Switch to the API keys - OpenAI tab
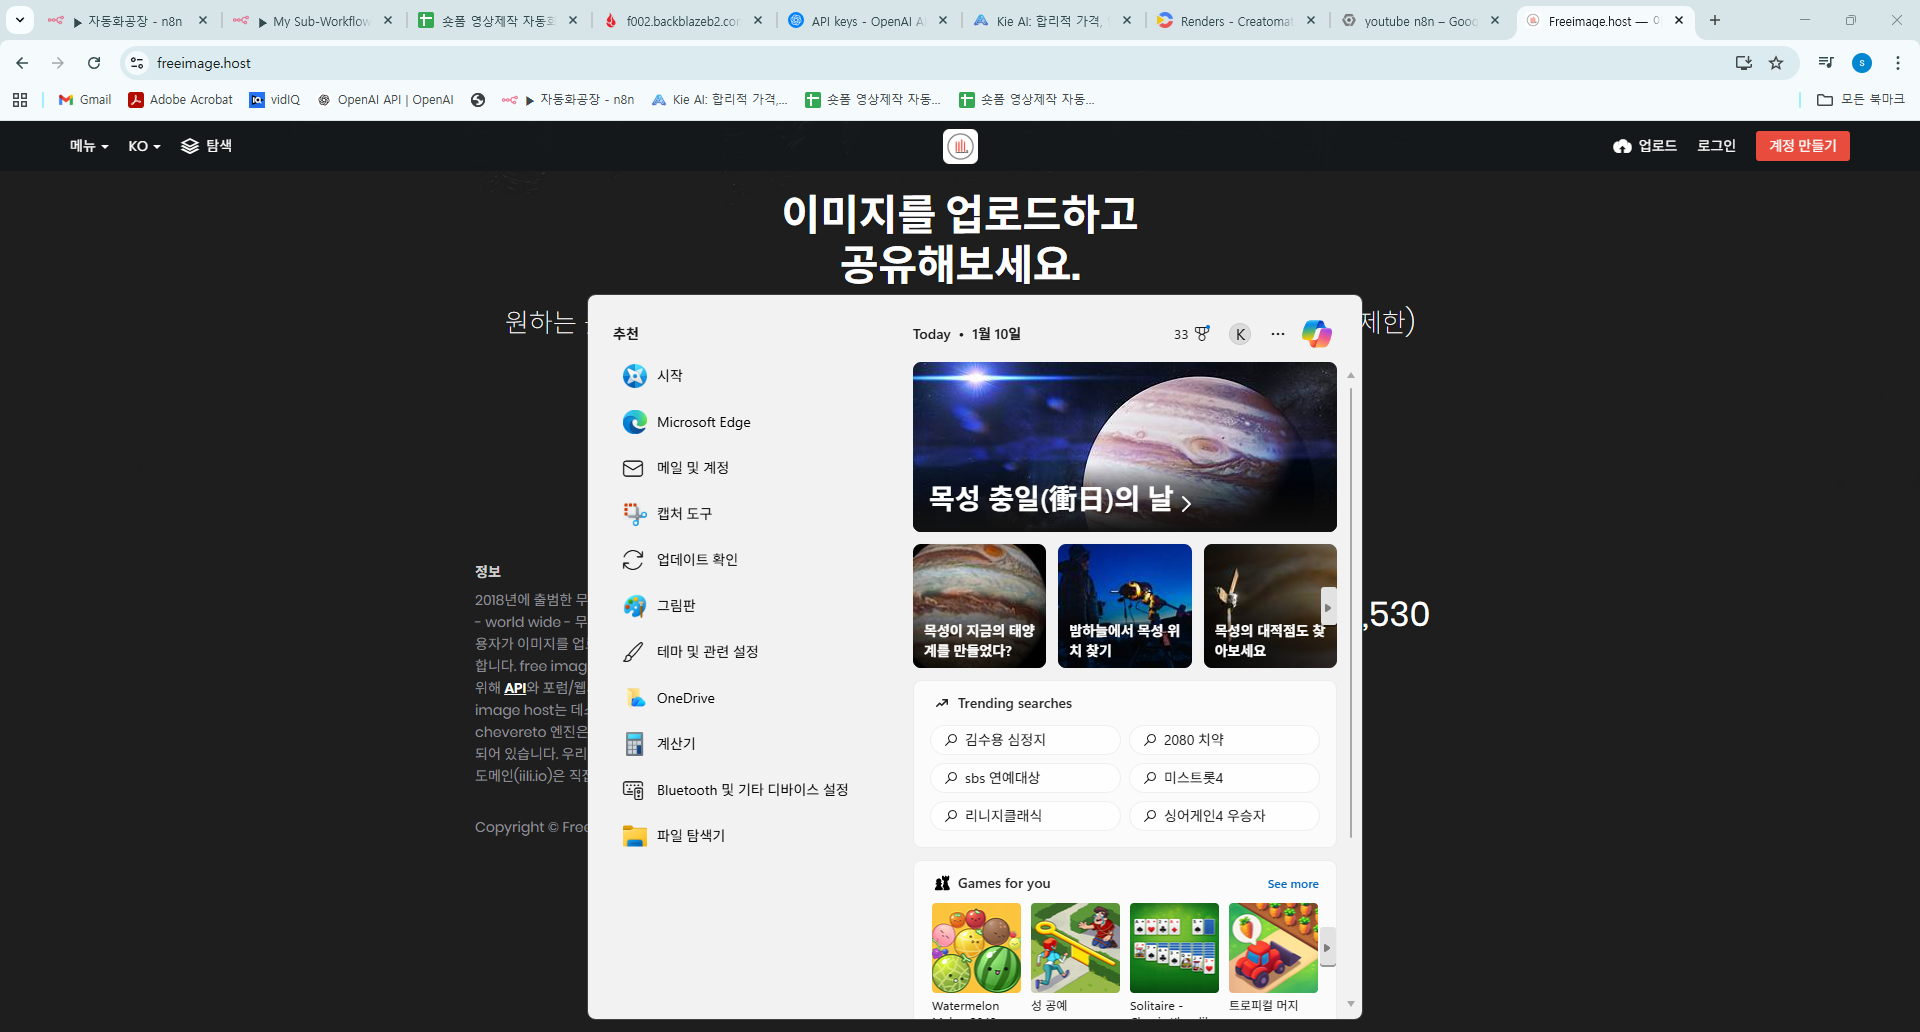 click(868, 21)
